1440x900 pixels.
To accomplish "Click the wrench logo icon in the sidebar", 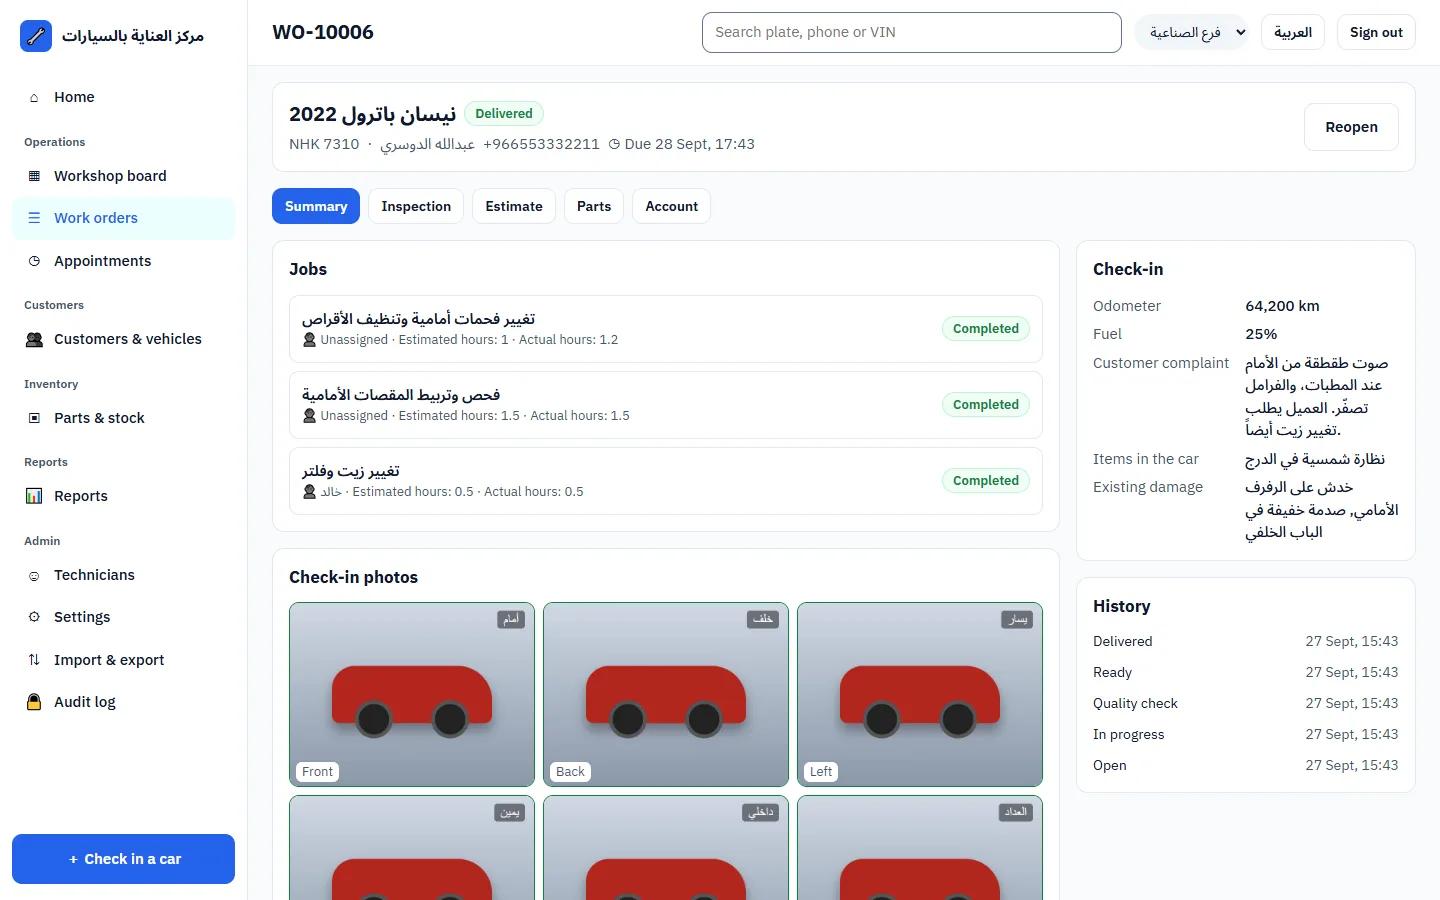I will pyautogui.click(x=36, y=36).
